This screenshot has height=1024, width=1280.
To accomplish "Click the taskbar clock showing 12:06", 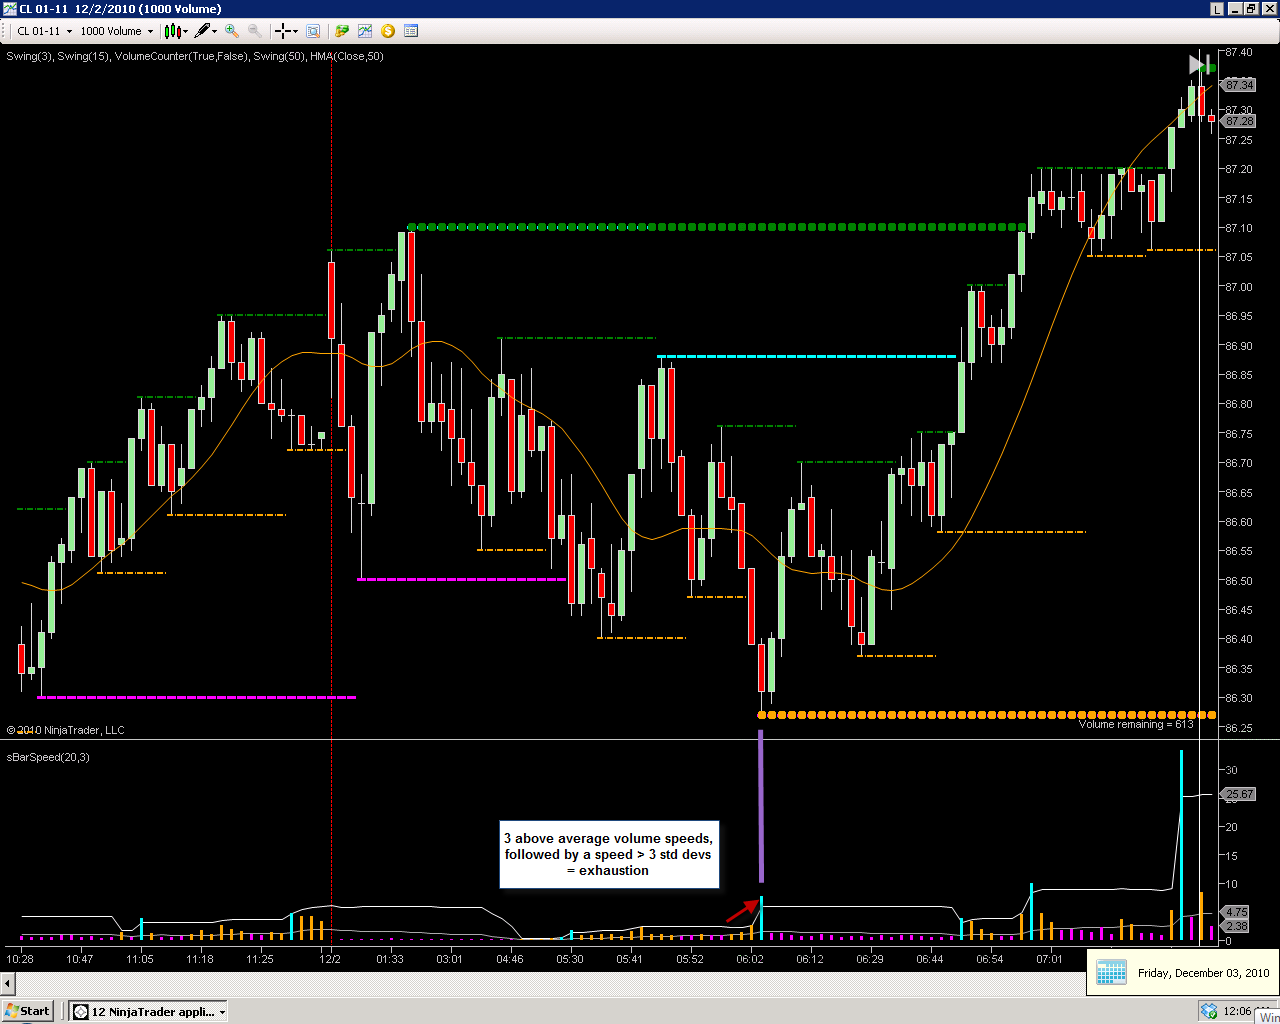I will 1238,1011.
